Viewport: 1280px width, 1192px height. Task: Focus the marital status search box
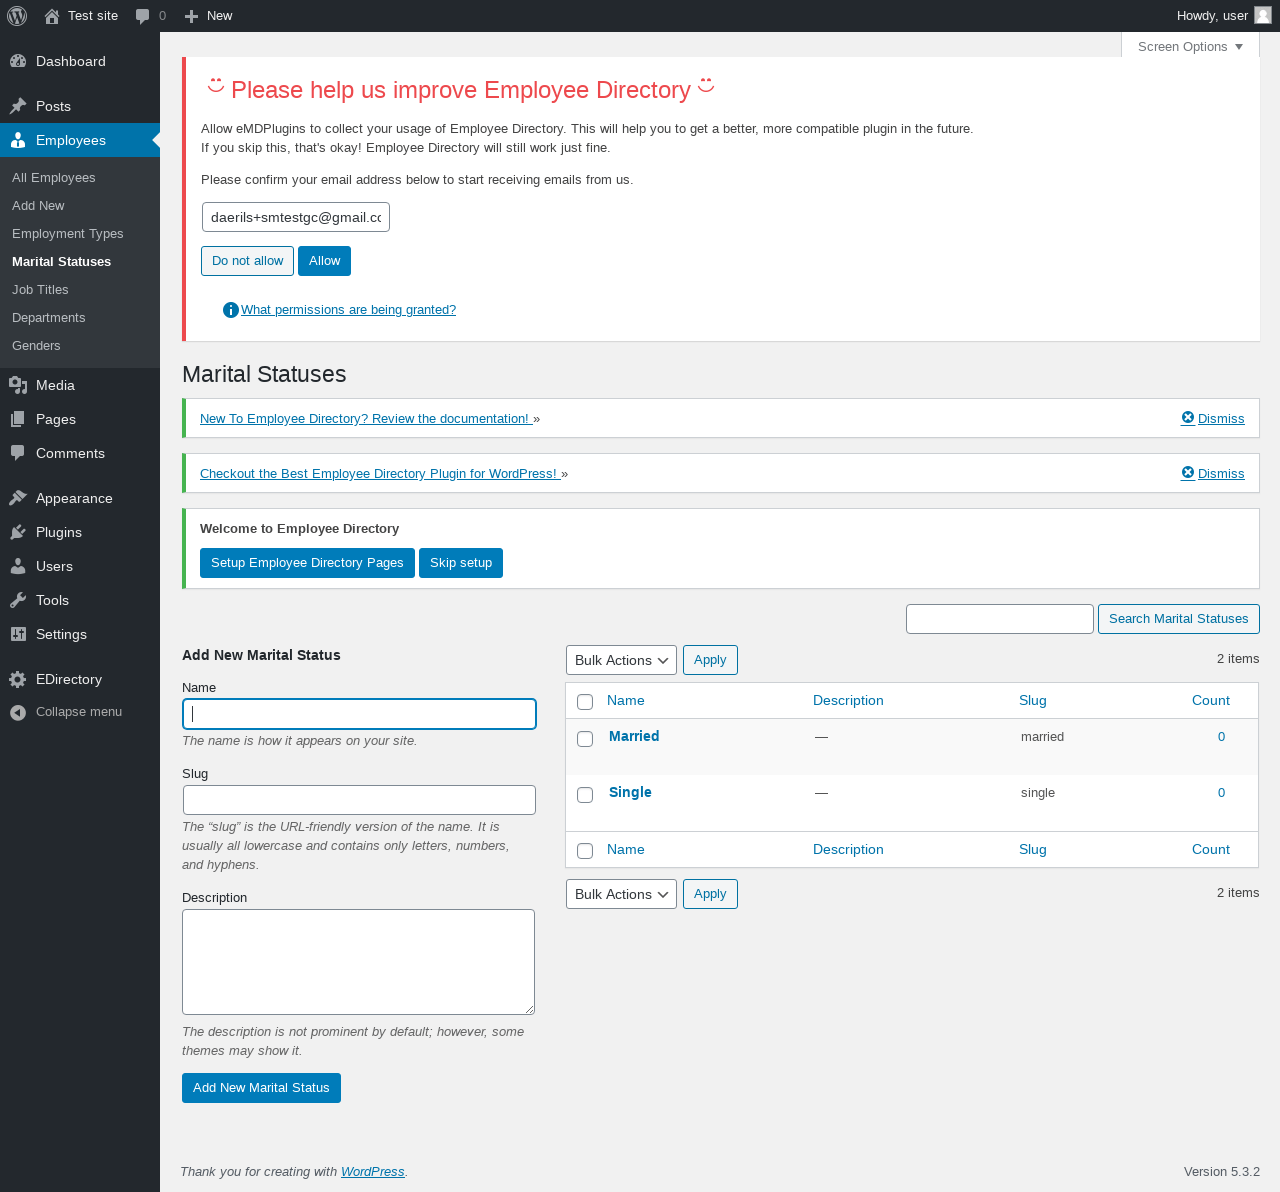(x=1000, y=619)
